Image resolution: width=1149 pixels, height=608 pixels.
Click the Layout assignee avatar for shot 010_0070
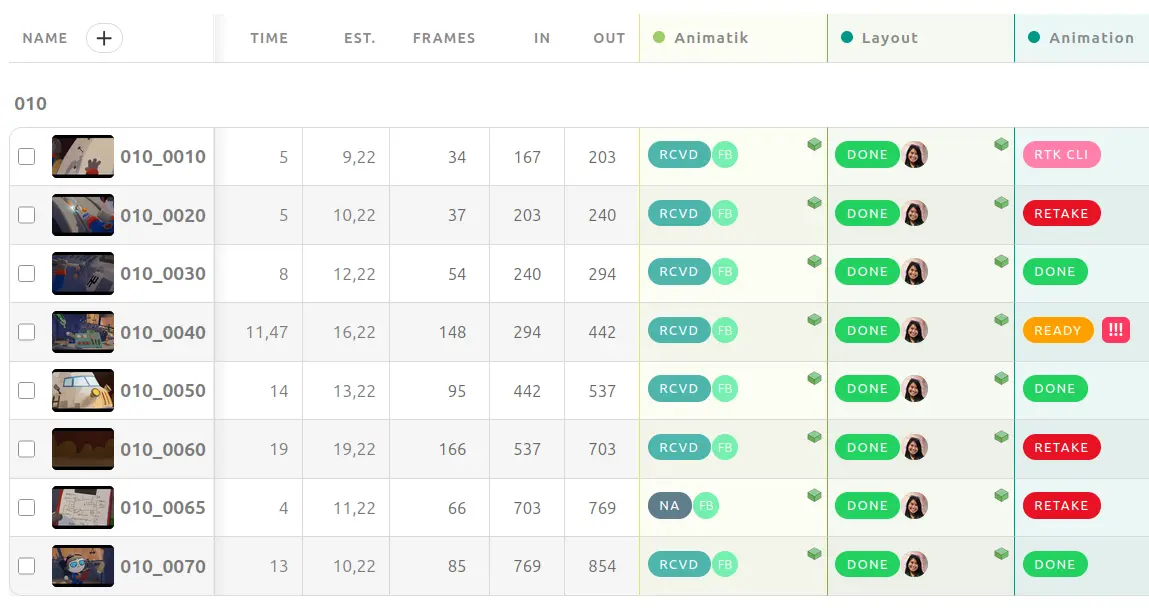pyautogui.click(x=914, y=565)
